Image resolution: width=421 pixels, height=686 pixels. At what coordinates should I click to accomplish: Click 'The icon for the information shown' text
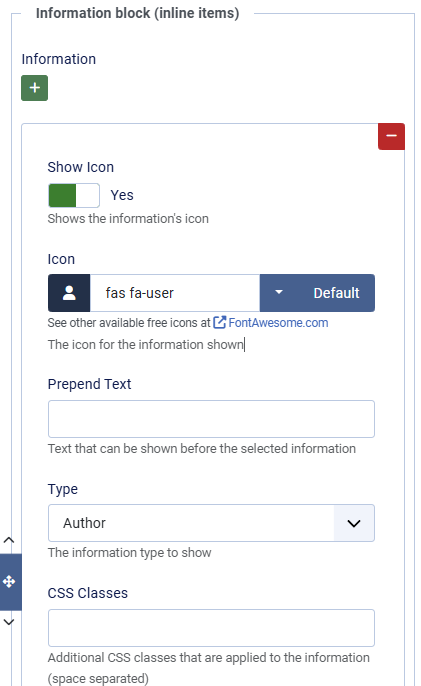coord(146,345)
